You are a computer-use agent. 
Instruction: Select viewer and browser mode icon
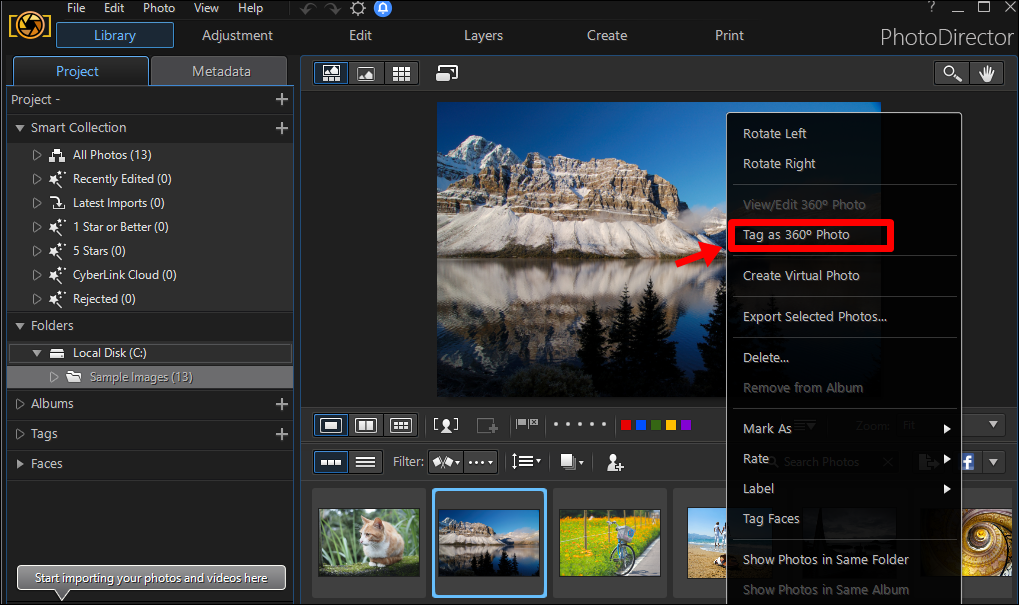331,73
